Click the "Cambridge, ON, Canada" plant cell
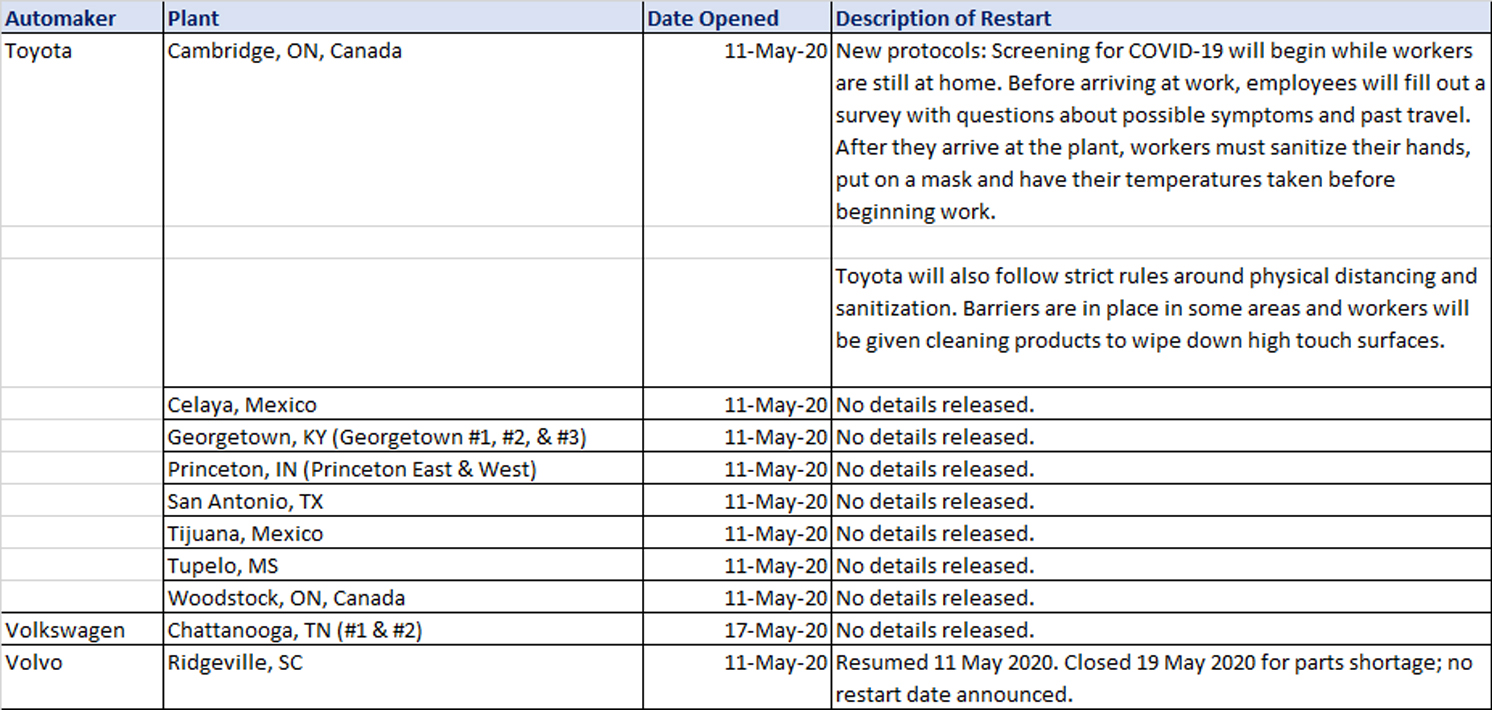Screen dimensions: 1492x710 [x=285, y=51]
